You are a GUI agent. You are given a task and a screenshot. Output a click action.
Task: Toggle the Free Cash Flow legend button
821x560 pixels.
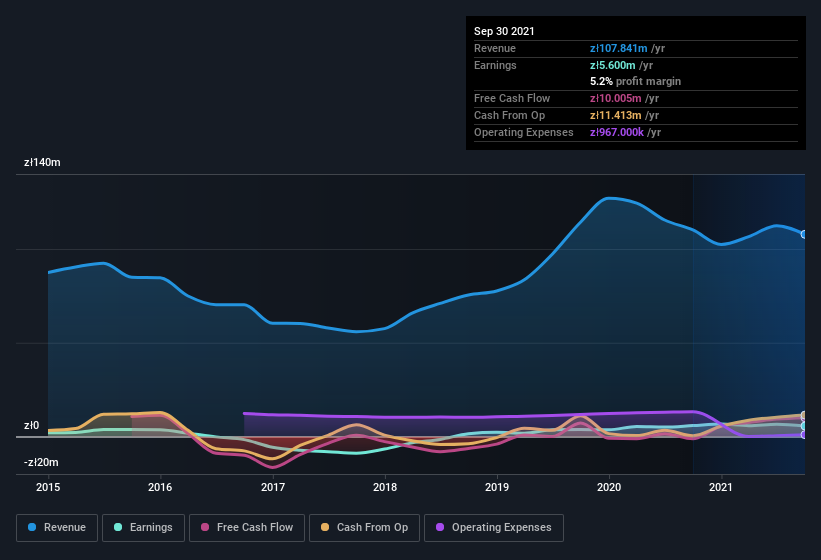(x=247, y=528)
